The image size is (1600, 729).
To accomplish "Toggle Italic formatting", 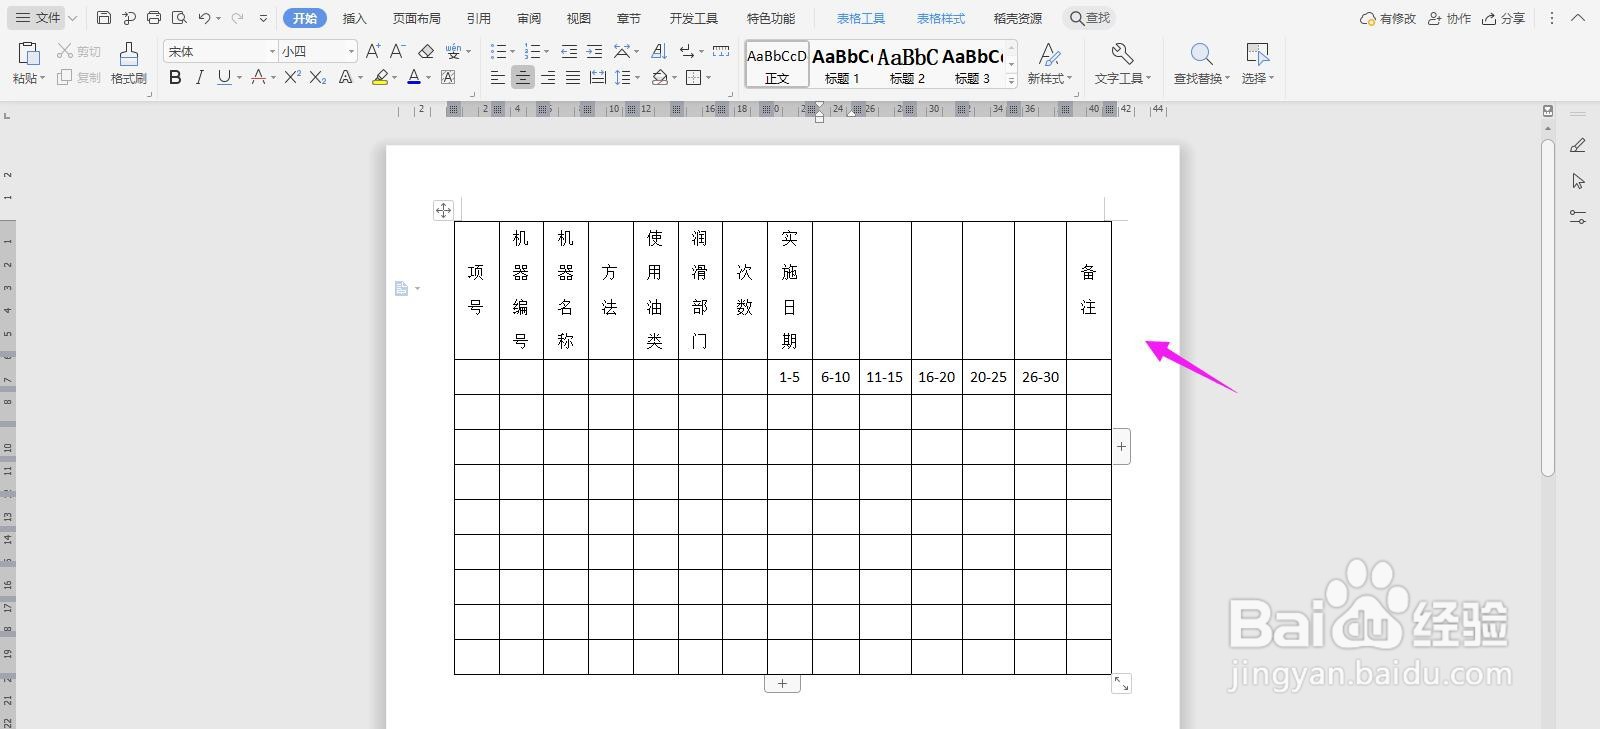I will pyautogui.click(x=199, y=77).
